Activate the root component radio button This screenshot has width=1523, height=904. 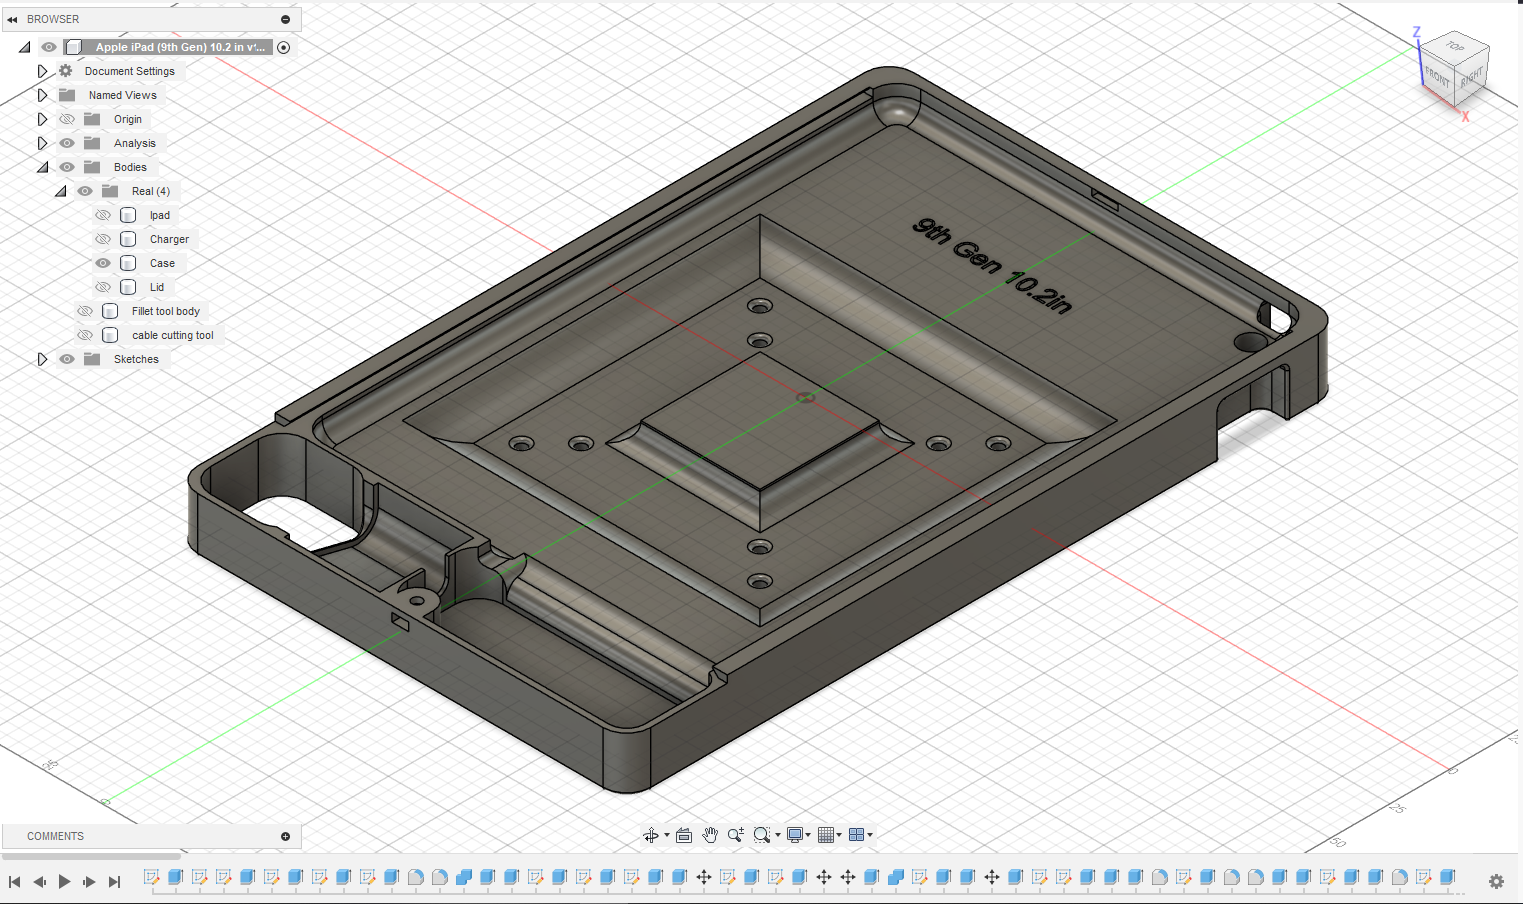(284, 47)
